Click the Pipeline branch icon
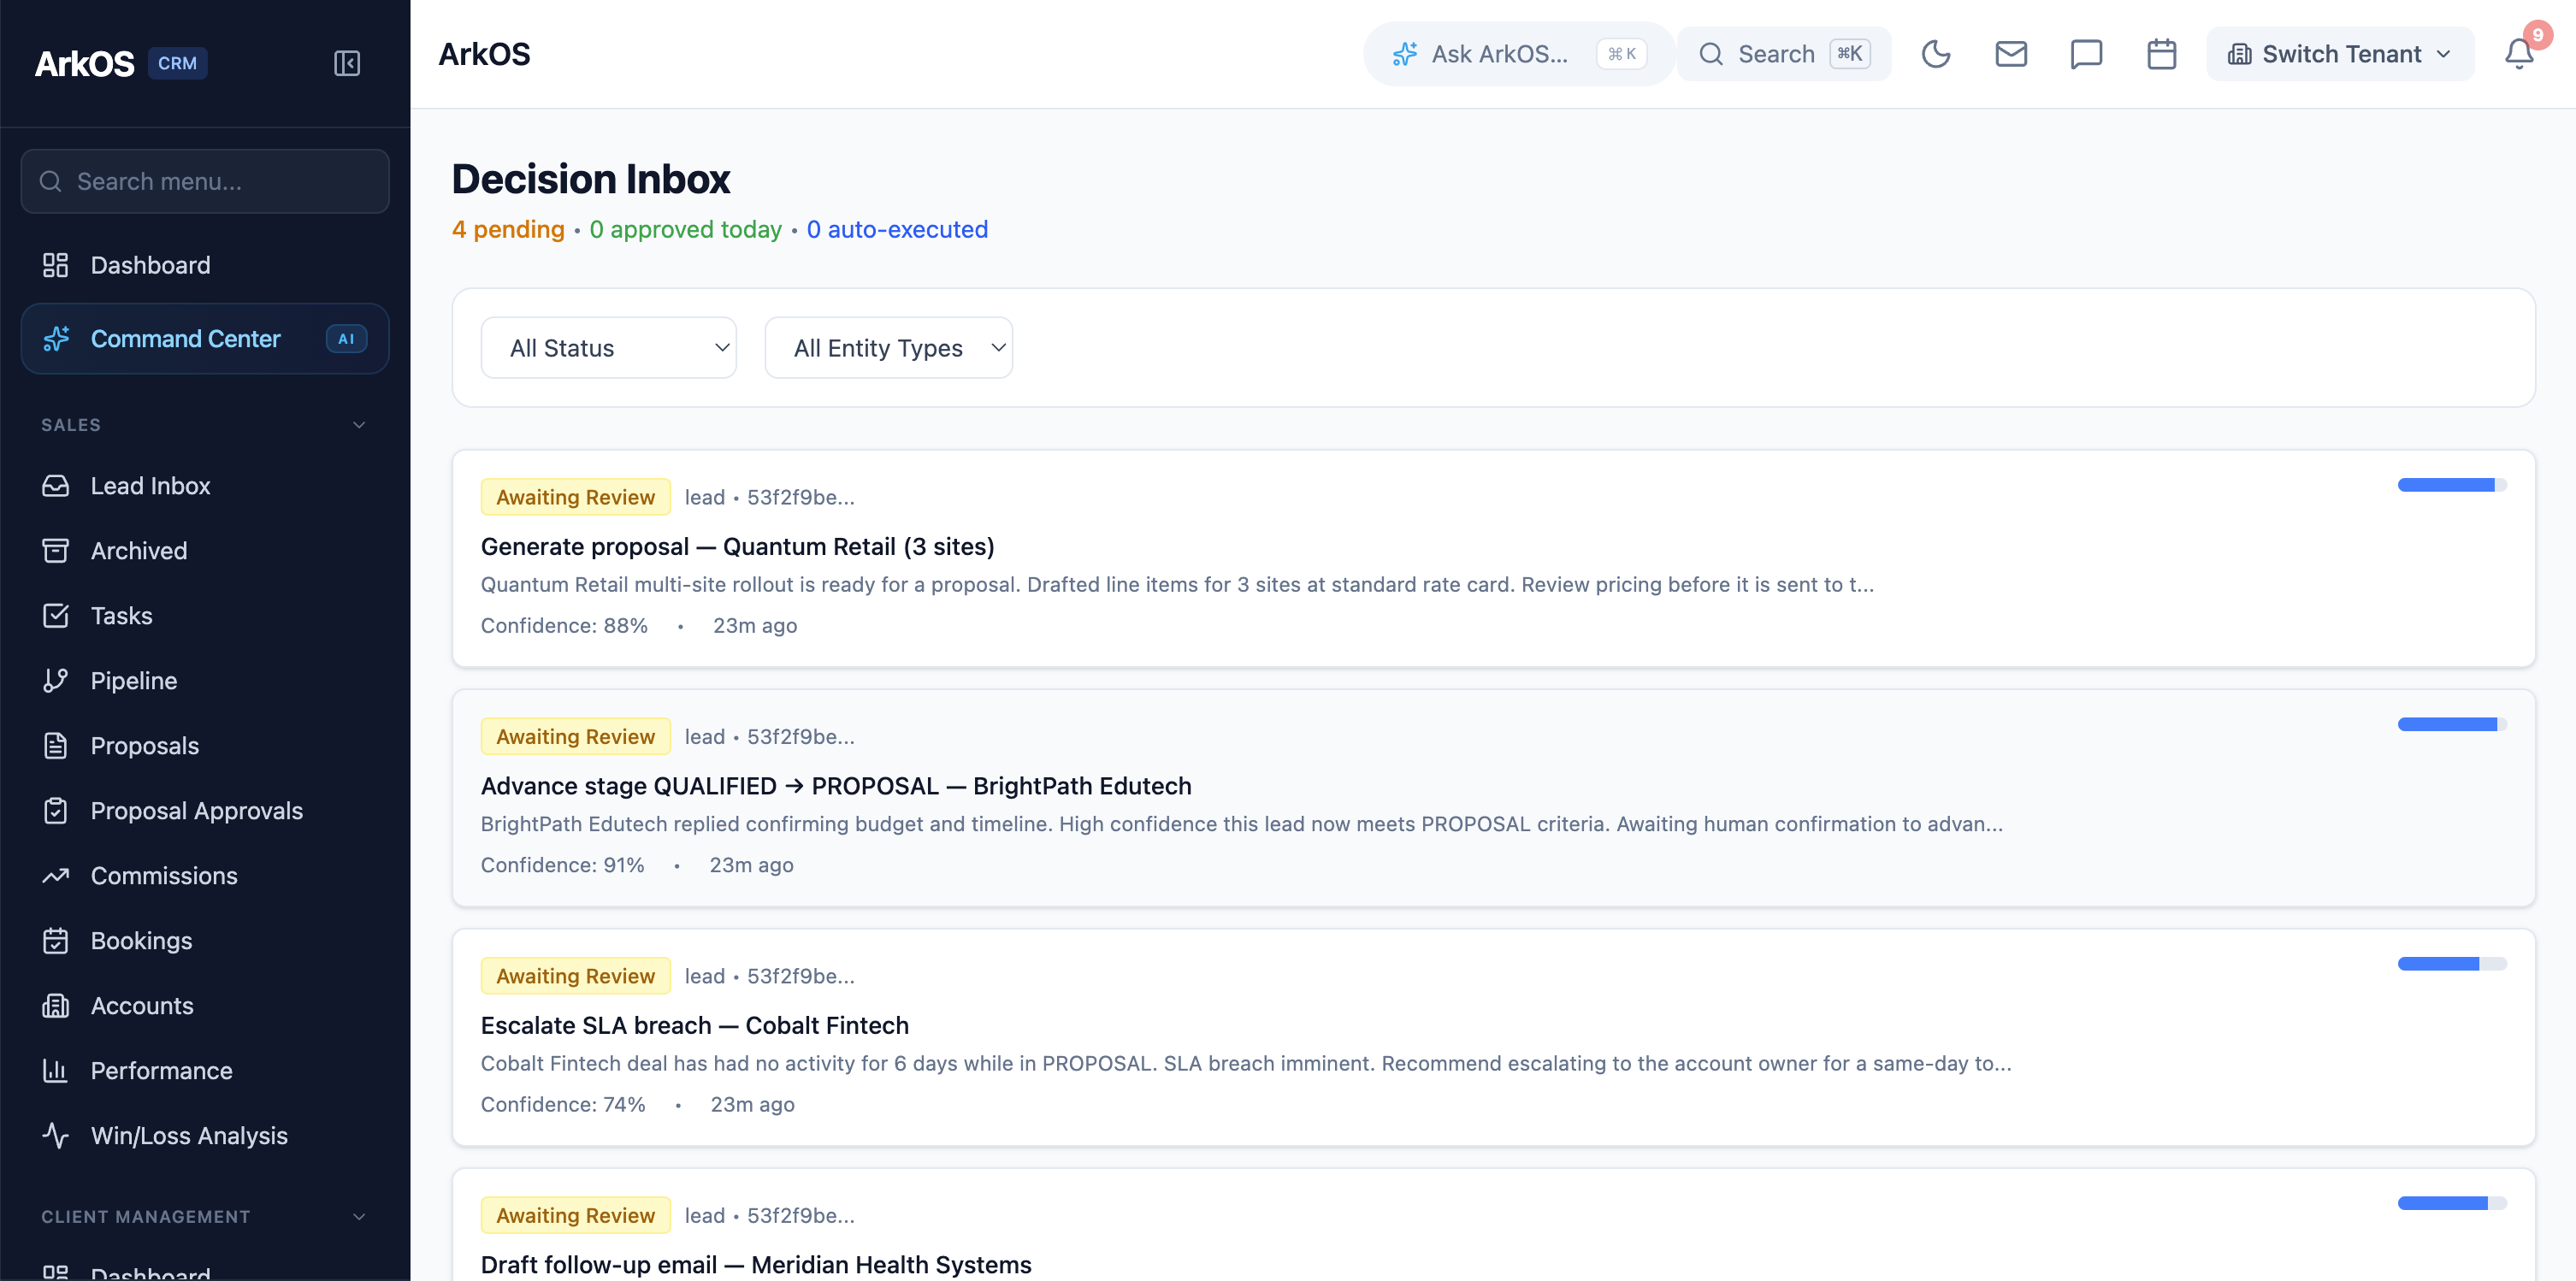 55,681
